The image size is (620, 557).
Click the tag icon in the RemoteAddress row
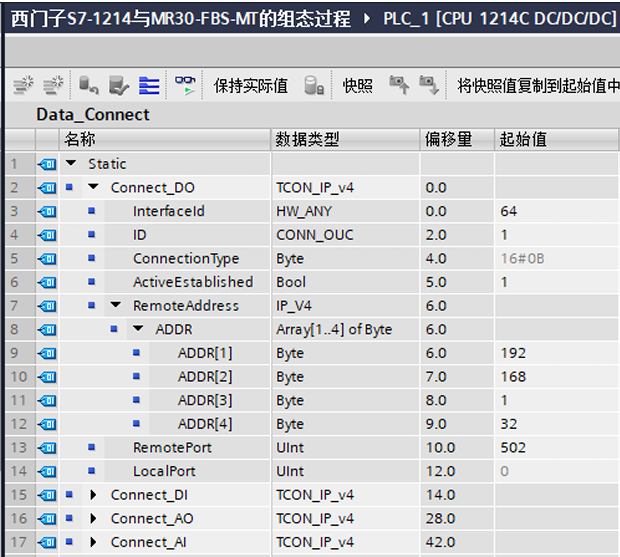pos(47,306)
